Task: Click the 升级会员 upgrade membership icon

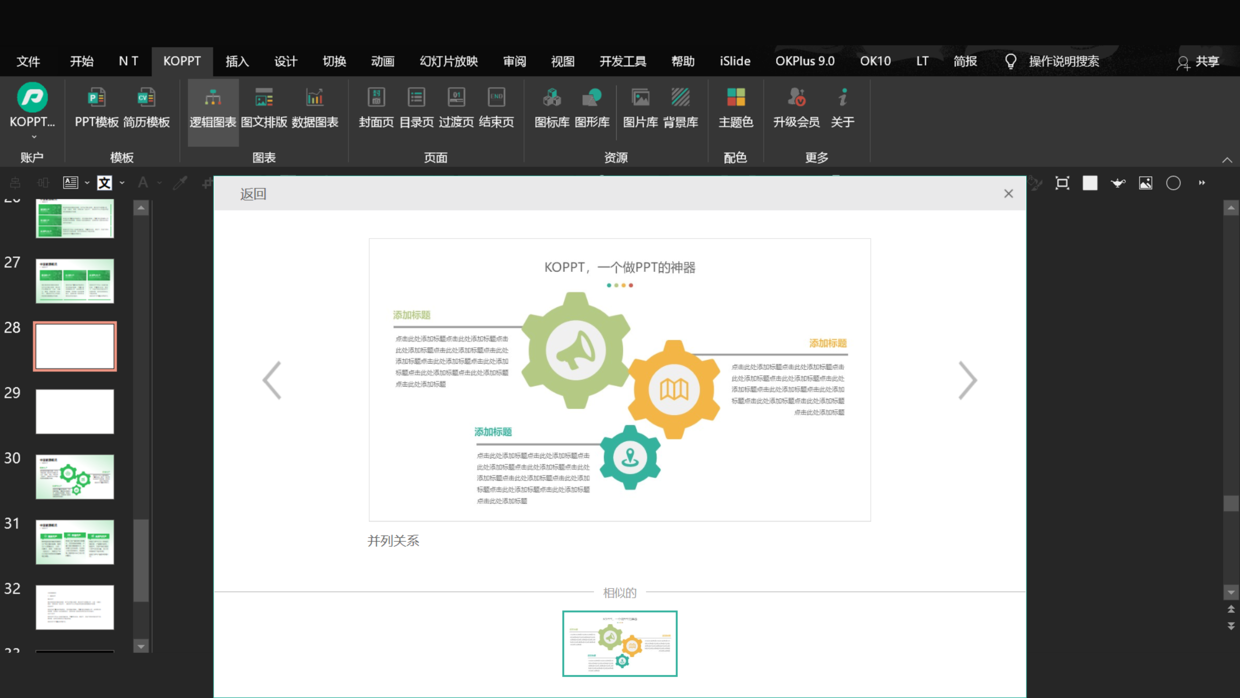Action: coord(796,107)
